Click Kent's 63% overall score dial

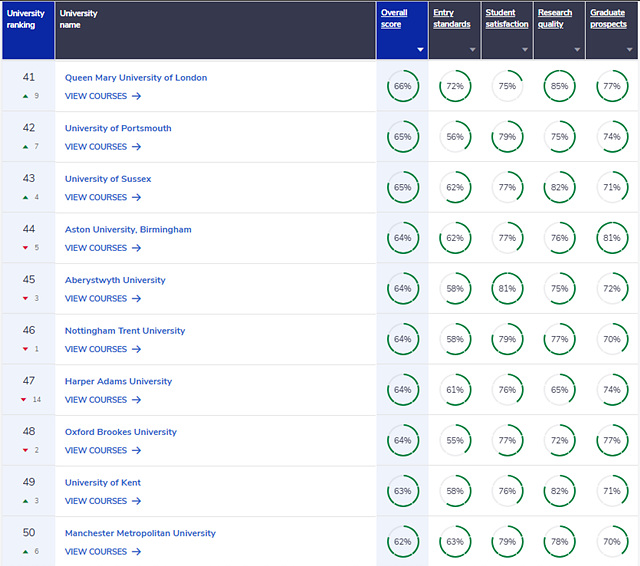pyautogui.click(x=402, y=491)
